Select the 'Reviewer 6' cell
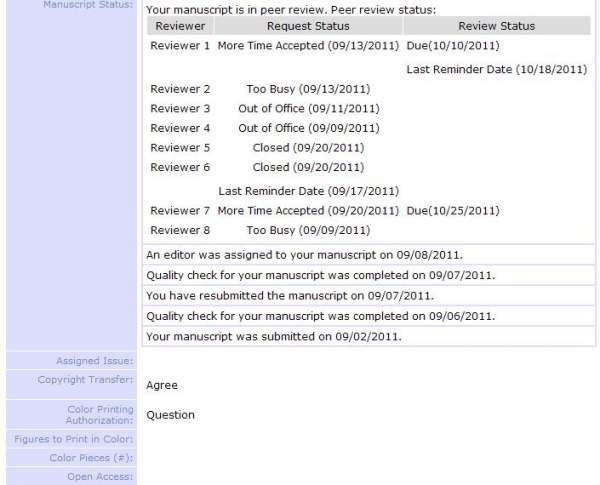Viewport: 600px width, 485px height. coord(180,167)
